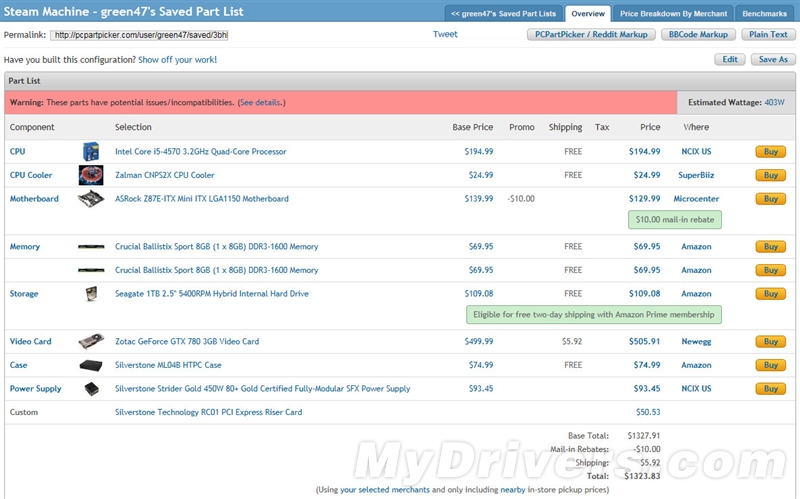Image resolution: width=800 pixels, height=499 pixels.
Task: Open the Benchmarks tab
Action: point(764,14)
